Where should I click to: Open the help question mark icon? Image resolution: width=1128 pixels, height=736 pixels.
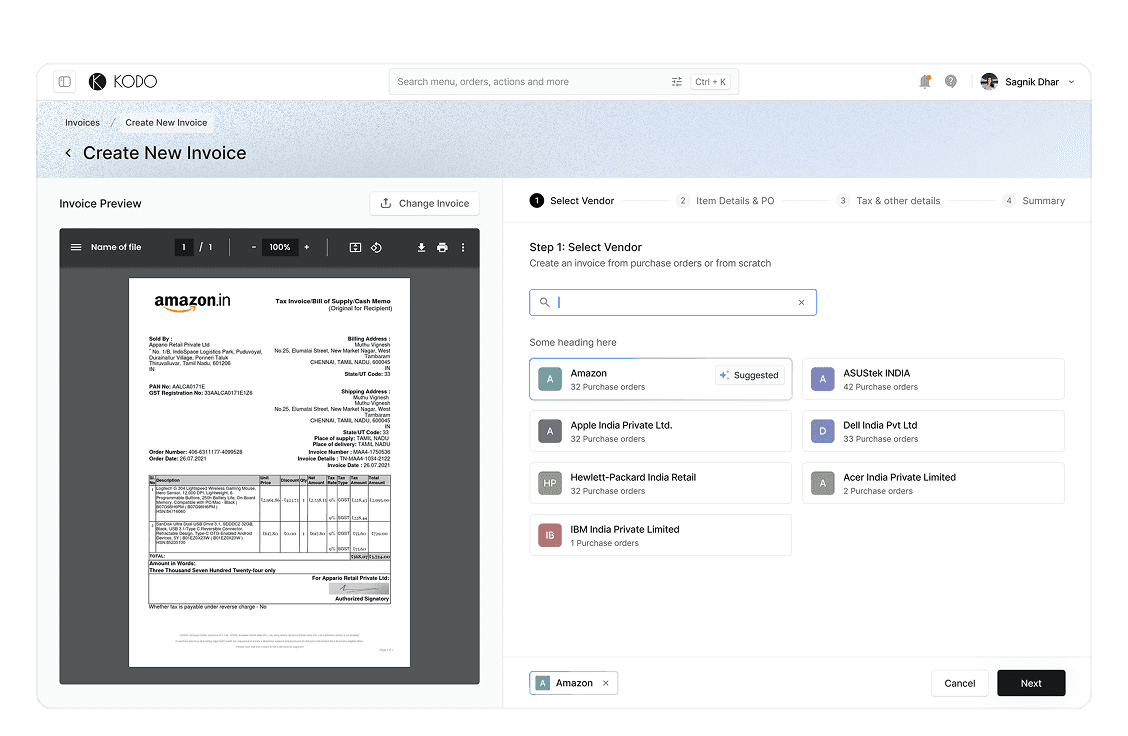click(951, 82)
